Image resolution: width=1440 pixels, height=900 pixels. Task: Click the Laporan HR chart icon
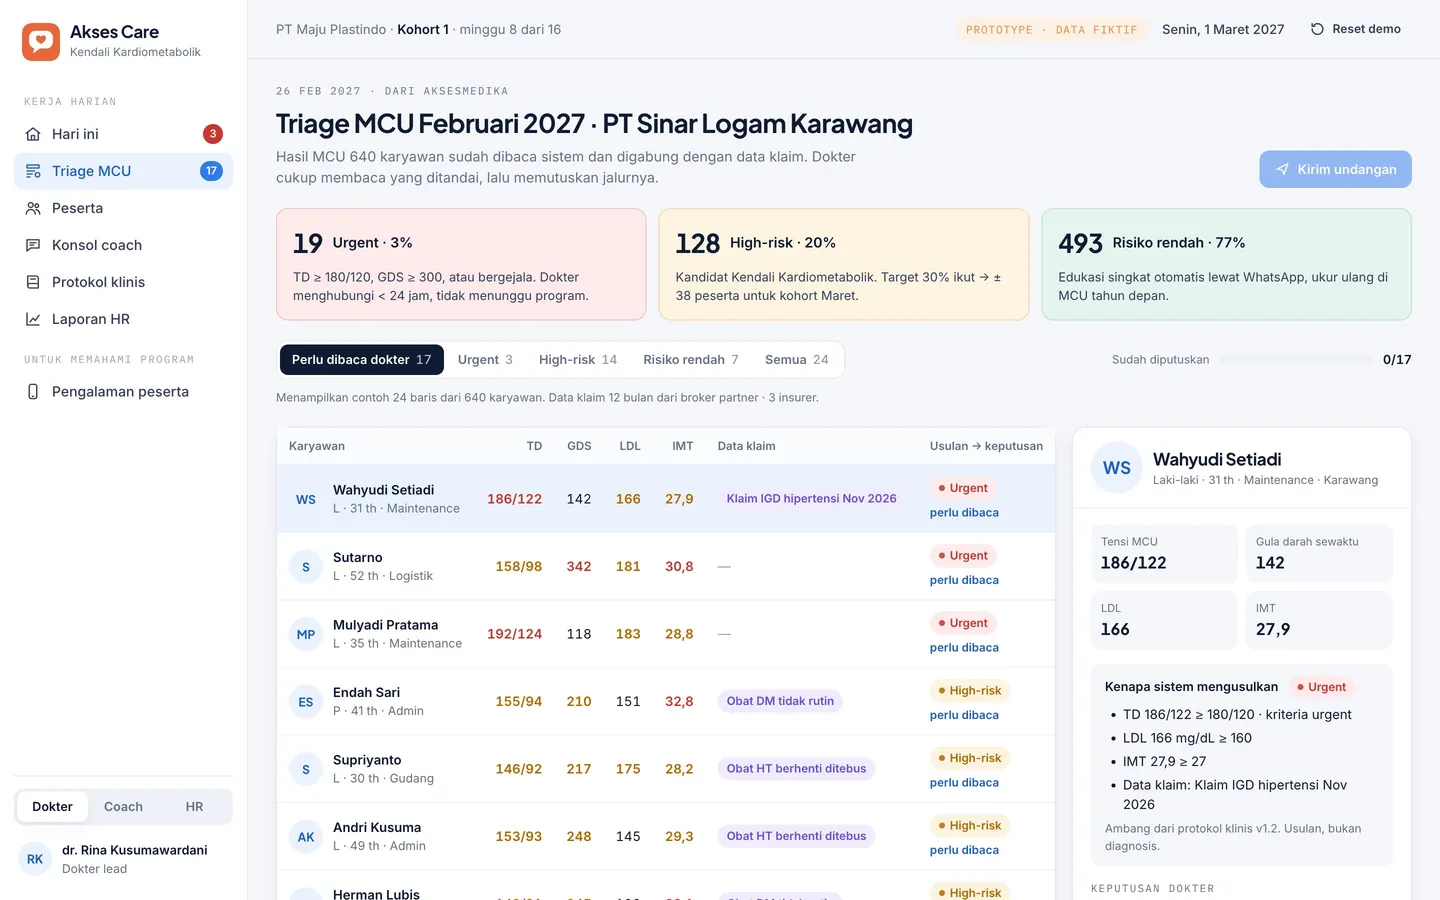click(x=33, y=319)
